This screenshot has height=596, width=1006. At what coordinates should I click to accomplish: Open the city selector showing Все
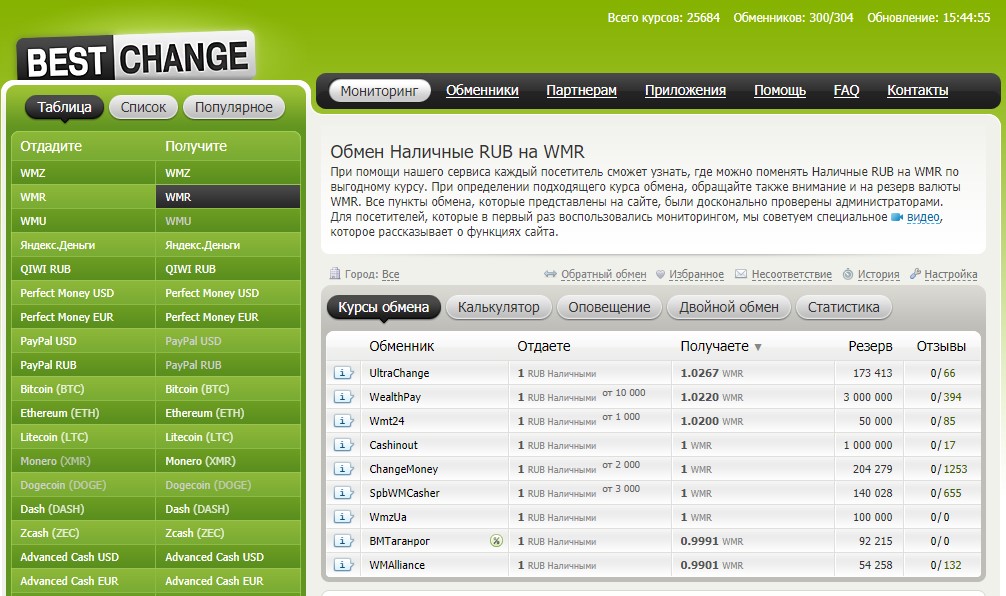[390, 274]
